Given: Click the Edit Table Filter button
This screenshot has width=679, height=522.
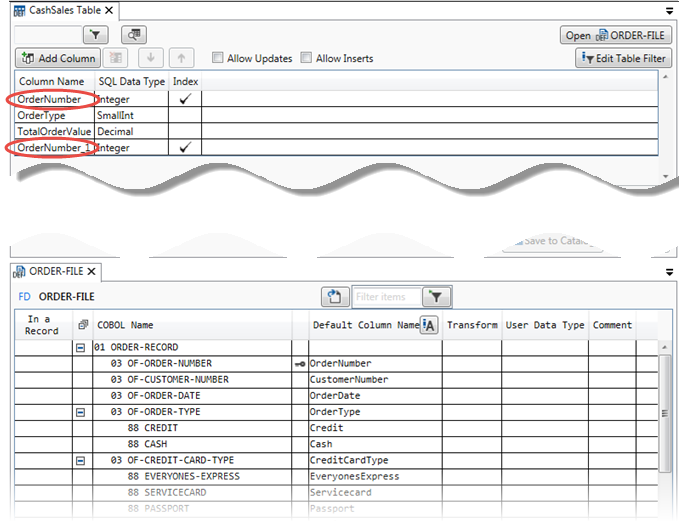Looking at the screenshot, I should pos(622,59).
